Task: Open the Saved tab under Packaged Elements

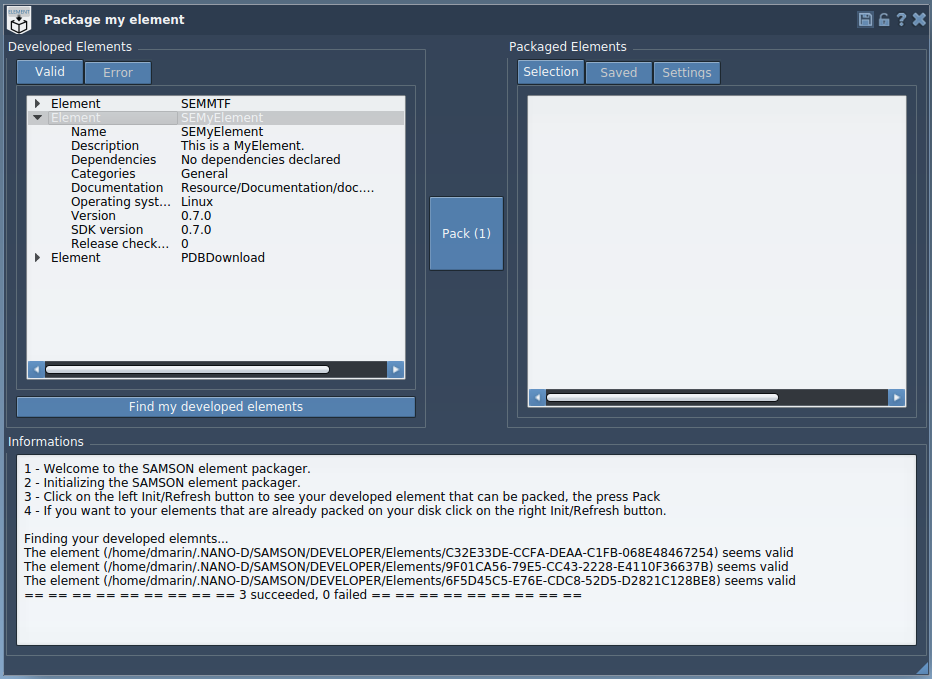Action: click(618, 72)
